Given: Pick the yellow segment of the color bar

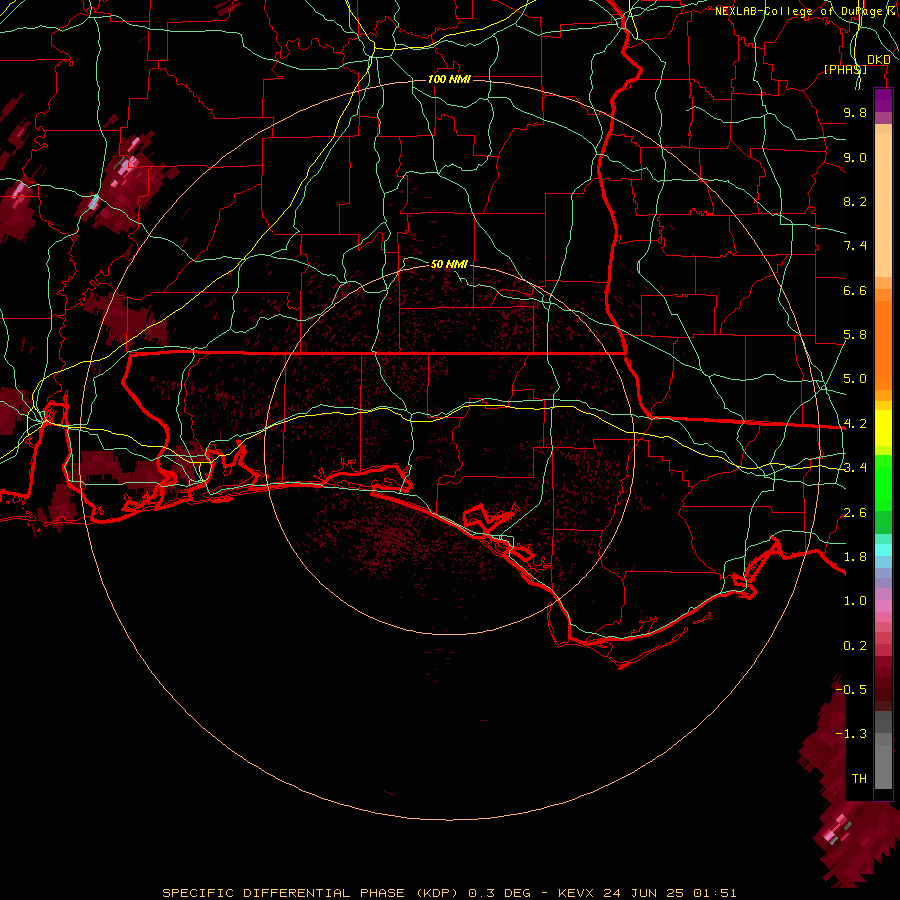Looking at the screenshot, I should pyautogui.click(x=883, y=428).
